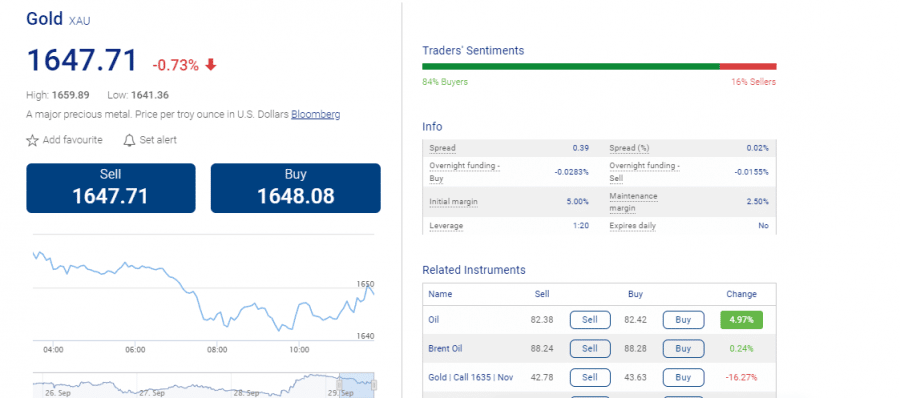Click Buy button for Brent Oil
900x398 pixels.
point(683,349)
